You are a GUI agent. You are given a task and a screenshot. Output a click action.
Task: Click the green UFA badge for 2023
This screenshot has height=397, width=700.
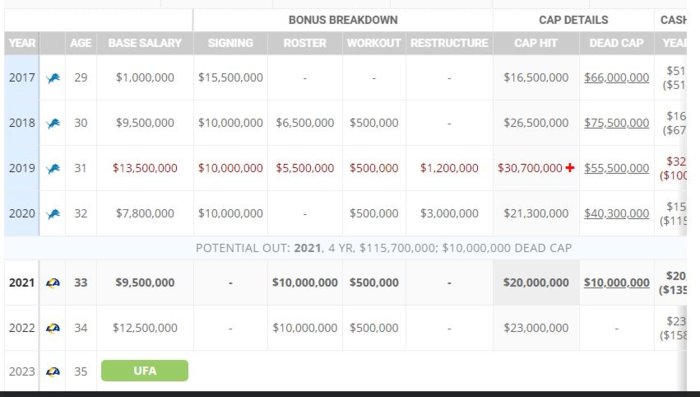pyautogui.click(x=145, y=371)
